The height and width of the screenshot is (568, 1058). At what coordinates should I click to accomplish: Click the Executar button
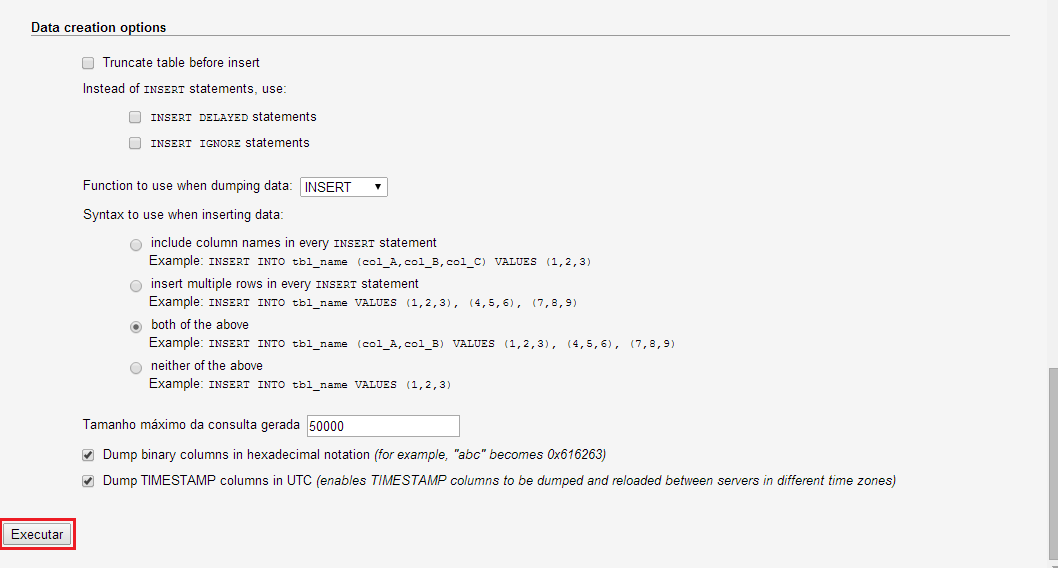[37, 534]
